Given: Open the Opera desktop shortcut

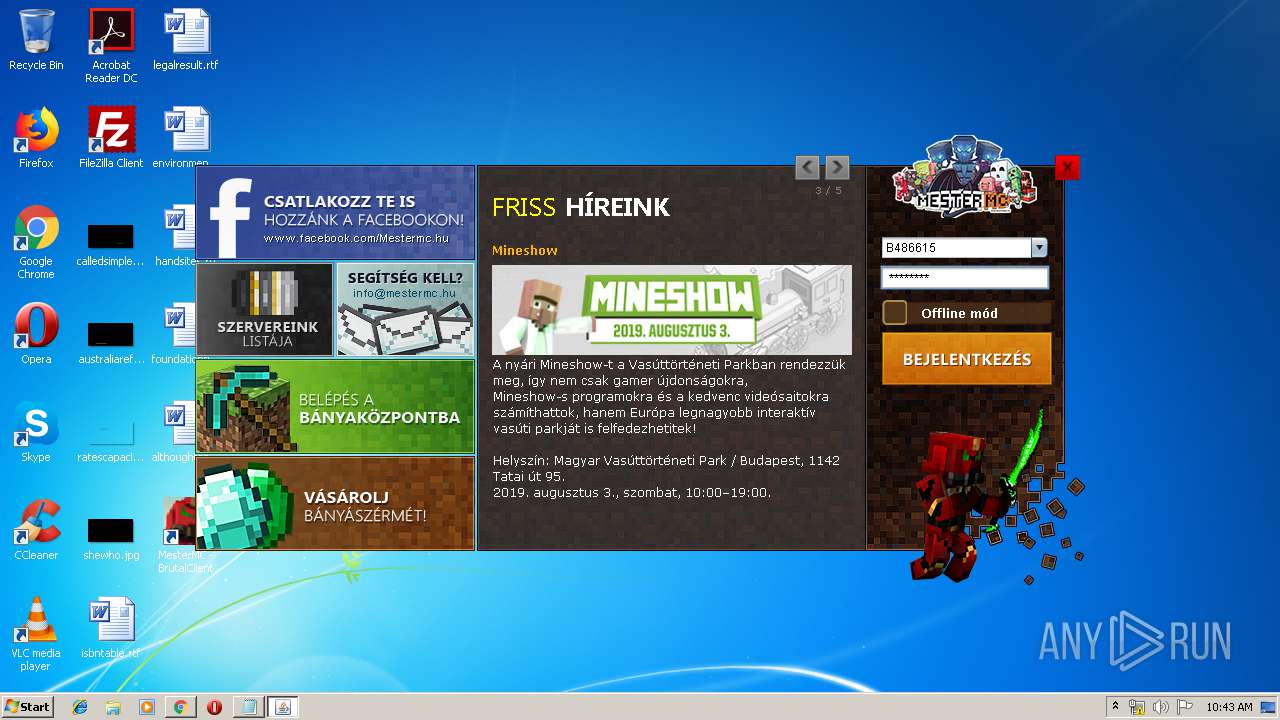Looking at the screenshot, I should click(x=36, y=334).
